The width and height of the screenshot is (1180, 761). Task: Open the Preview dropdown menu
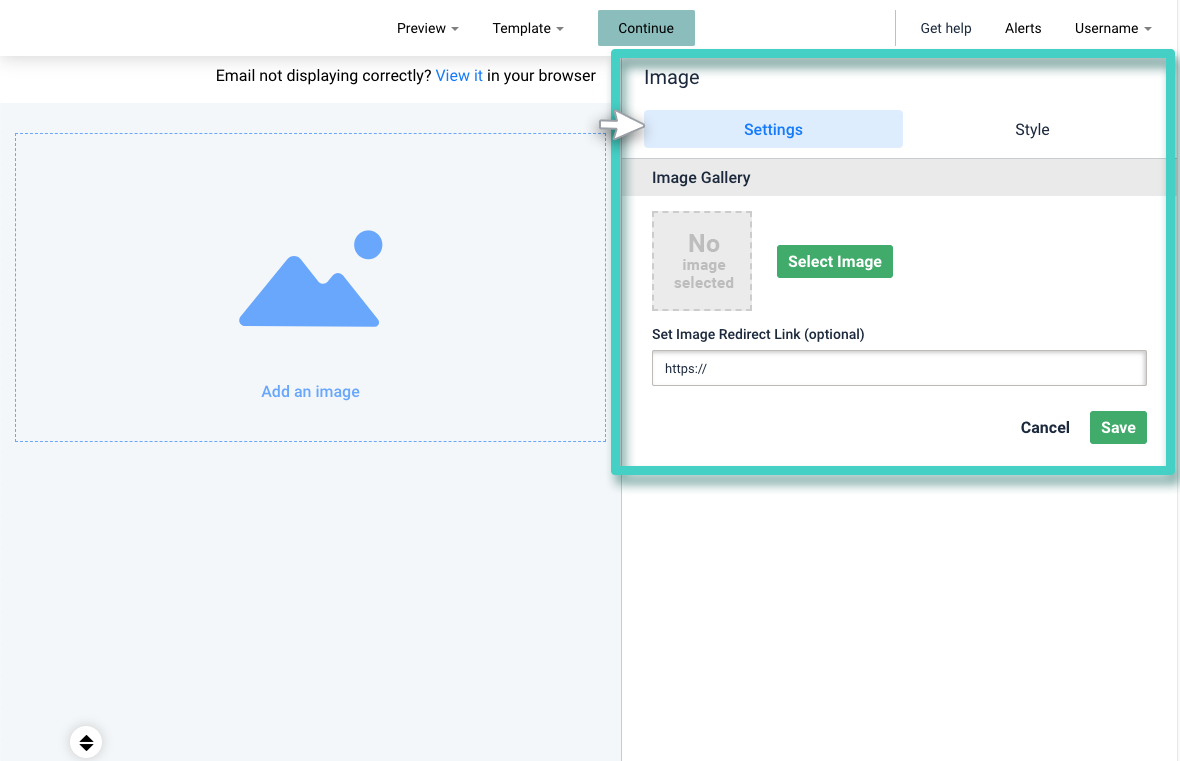pyautogui.click(x=427, y=29)
